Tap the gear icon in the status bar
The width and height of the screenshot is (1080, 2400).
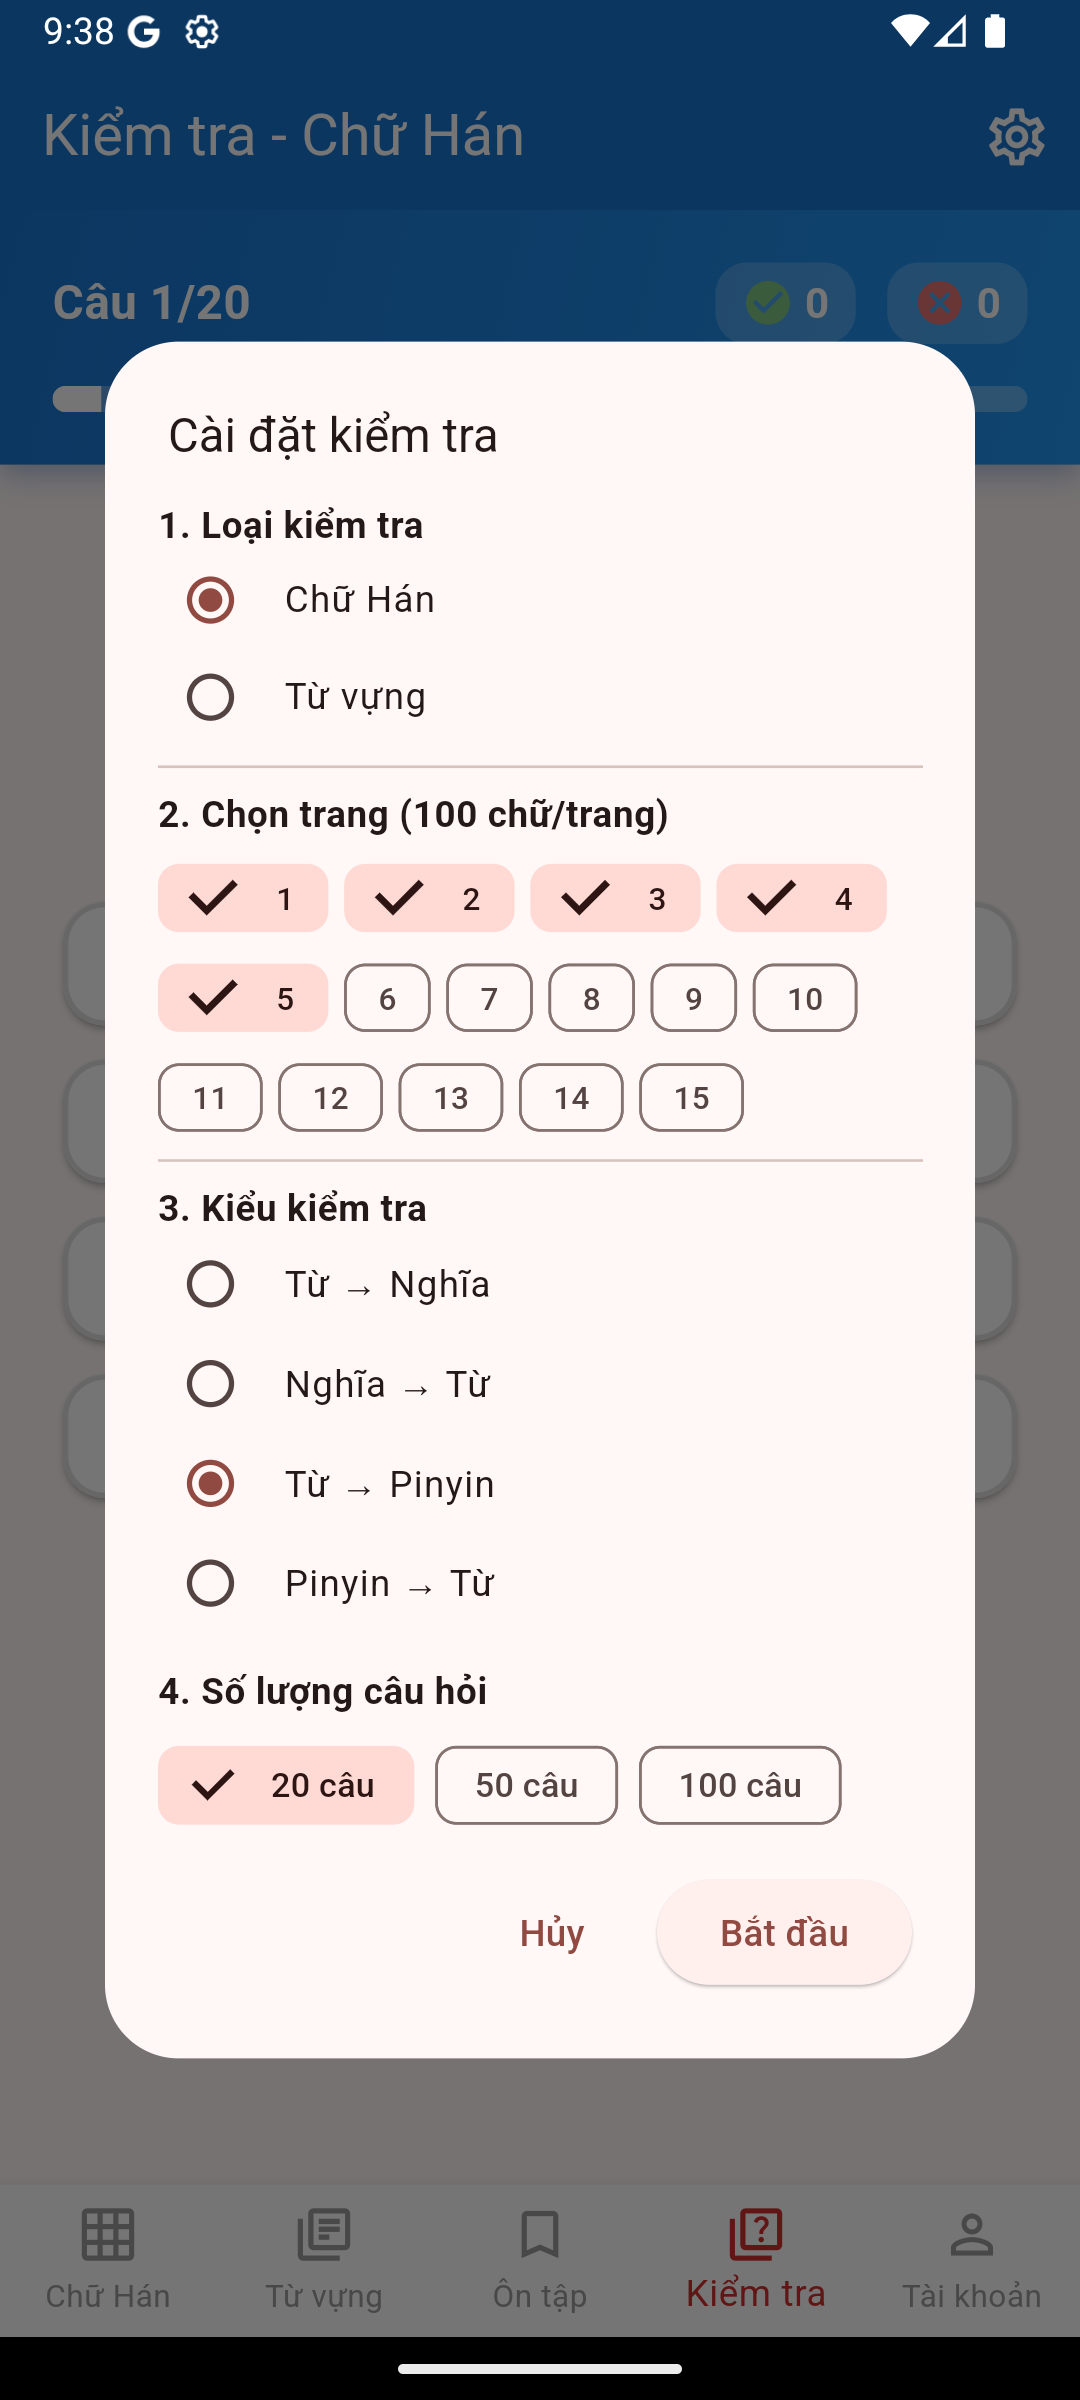tap(201, 32)
